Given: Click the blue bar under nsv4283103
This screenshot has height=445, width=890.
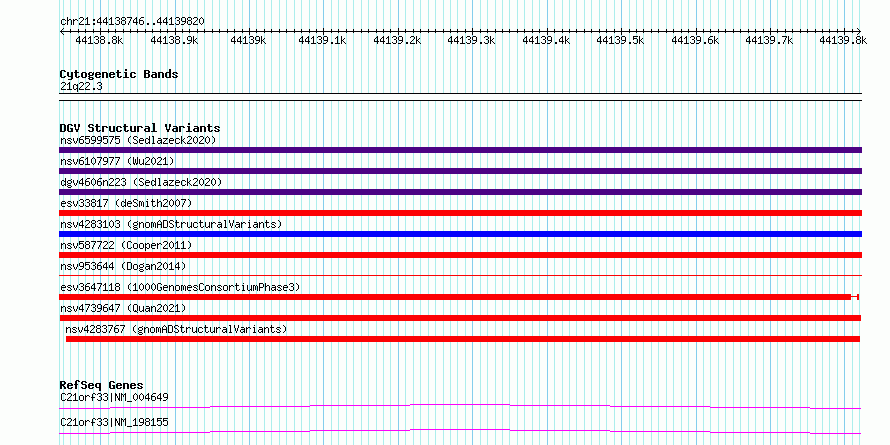Looking at the screenshot, I should tap(460, 234).
